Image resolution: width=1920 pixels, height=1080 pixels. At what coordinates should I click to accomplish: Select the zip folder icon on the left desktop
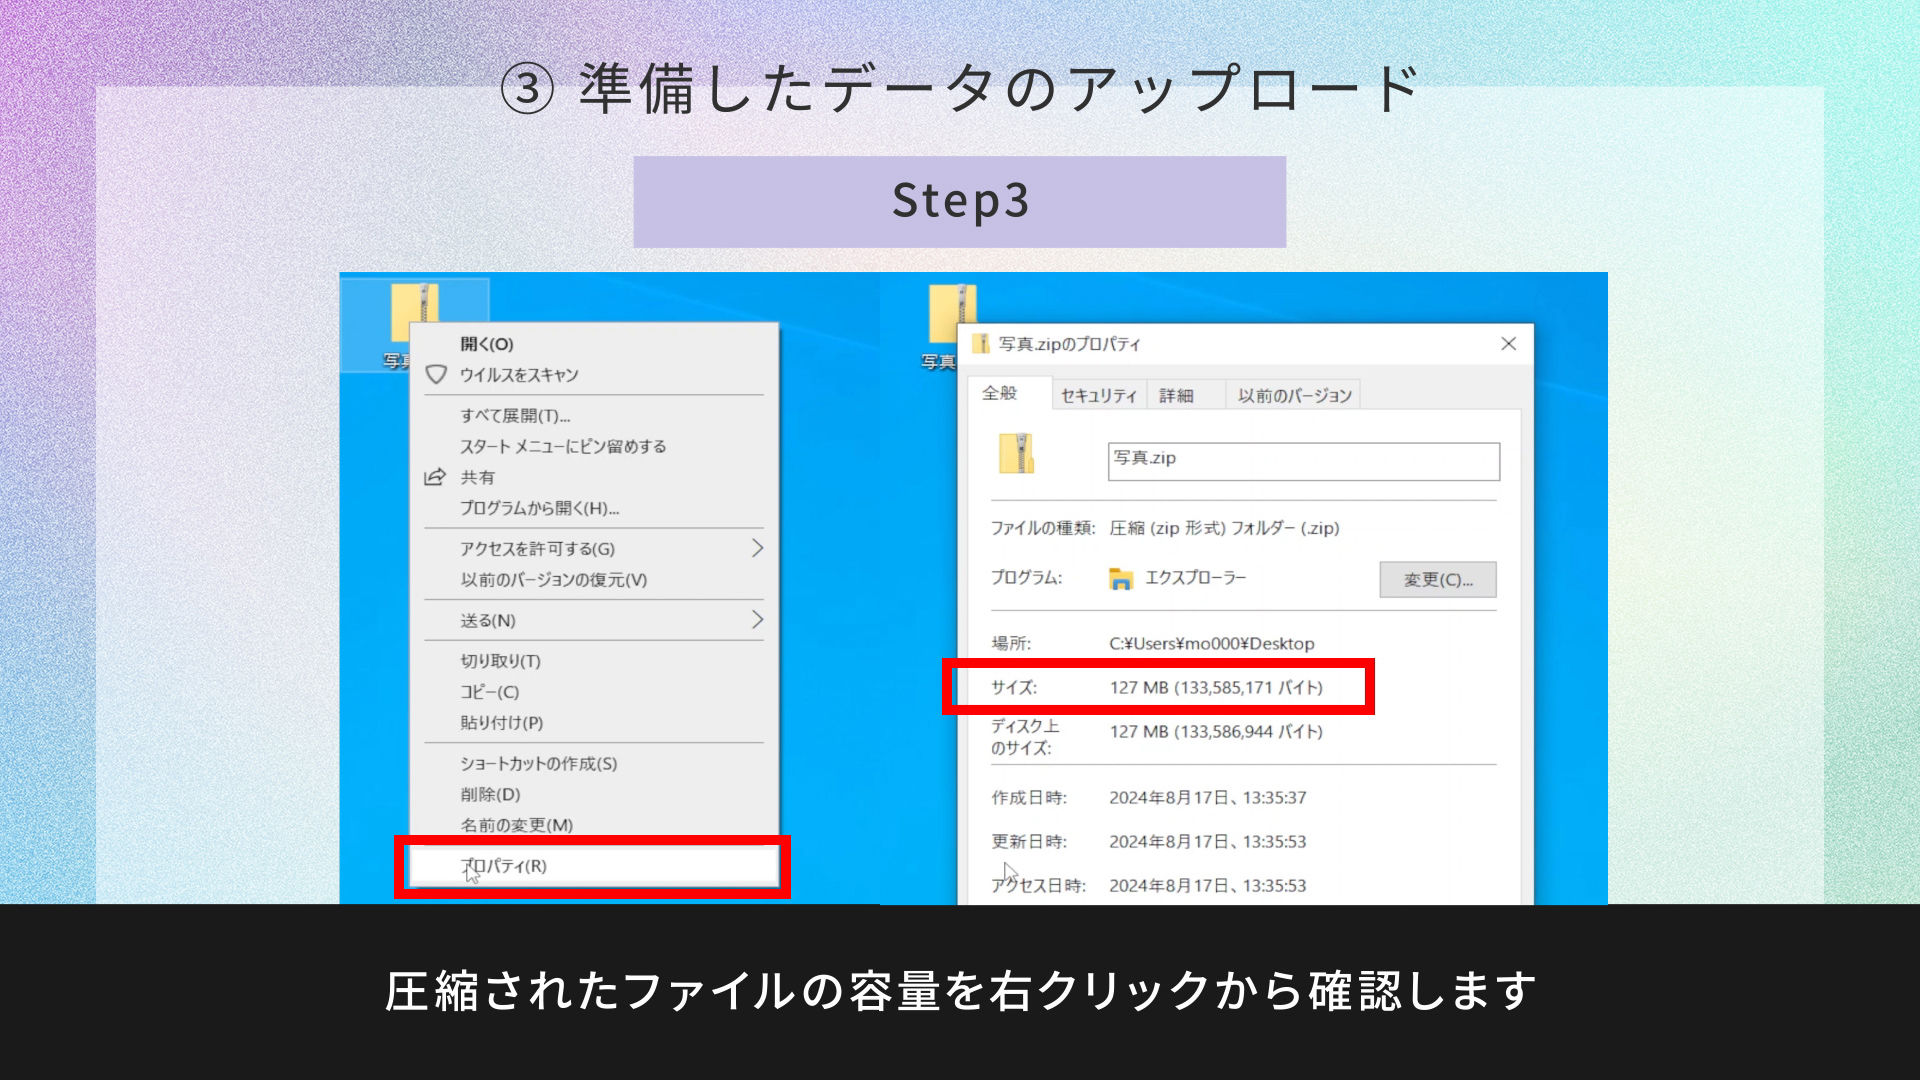pyautogui.click(x=415, y=312)
